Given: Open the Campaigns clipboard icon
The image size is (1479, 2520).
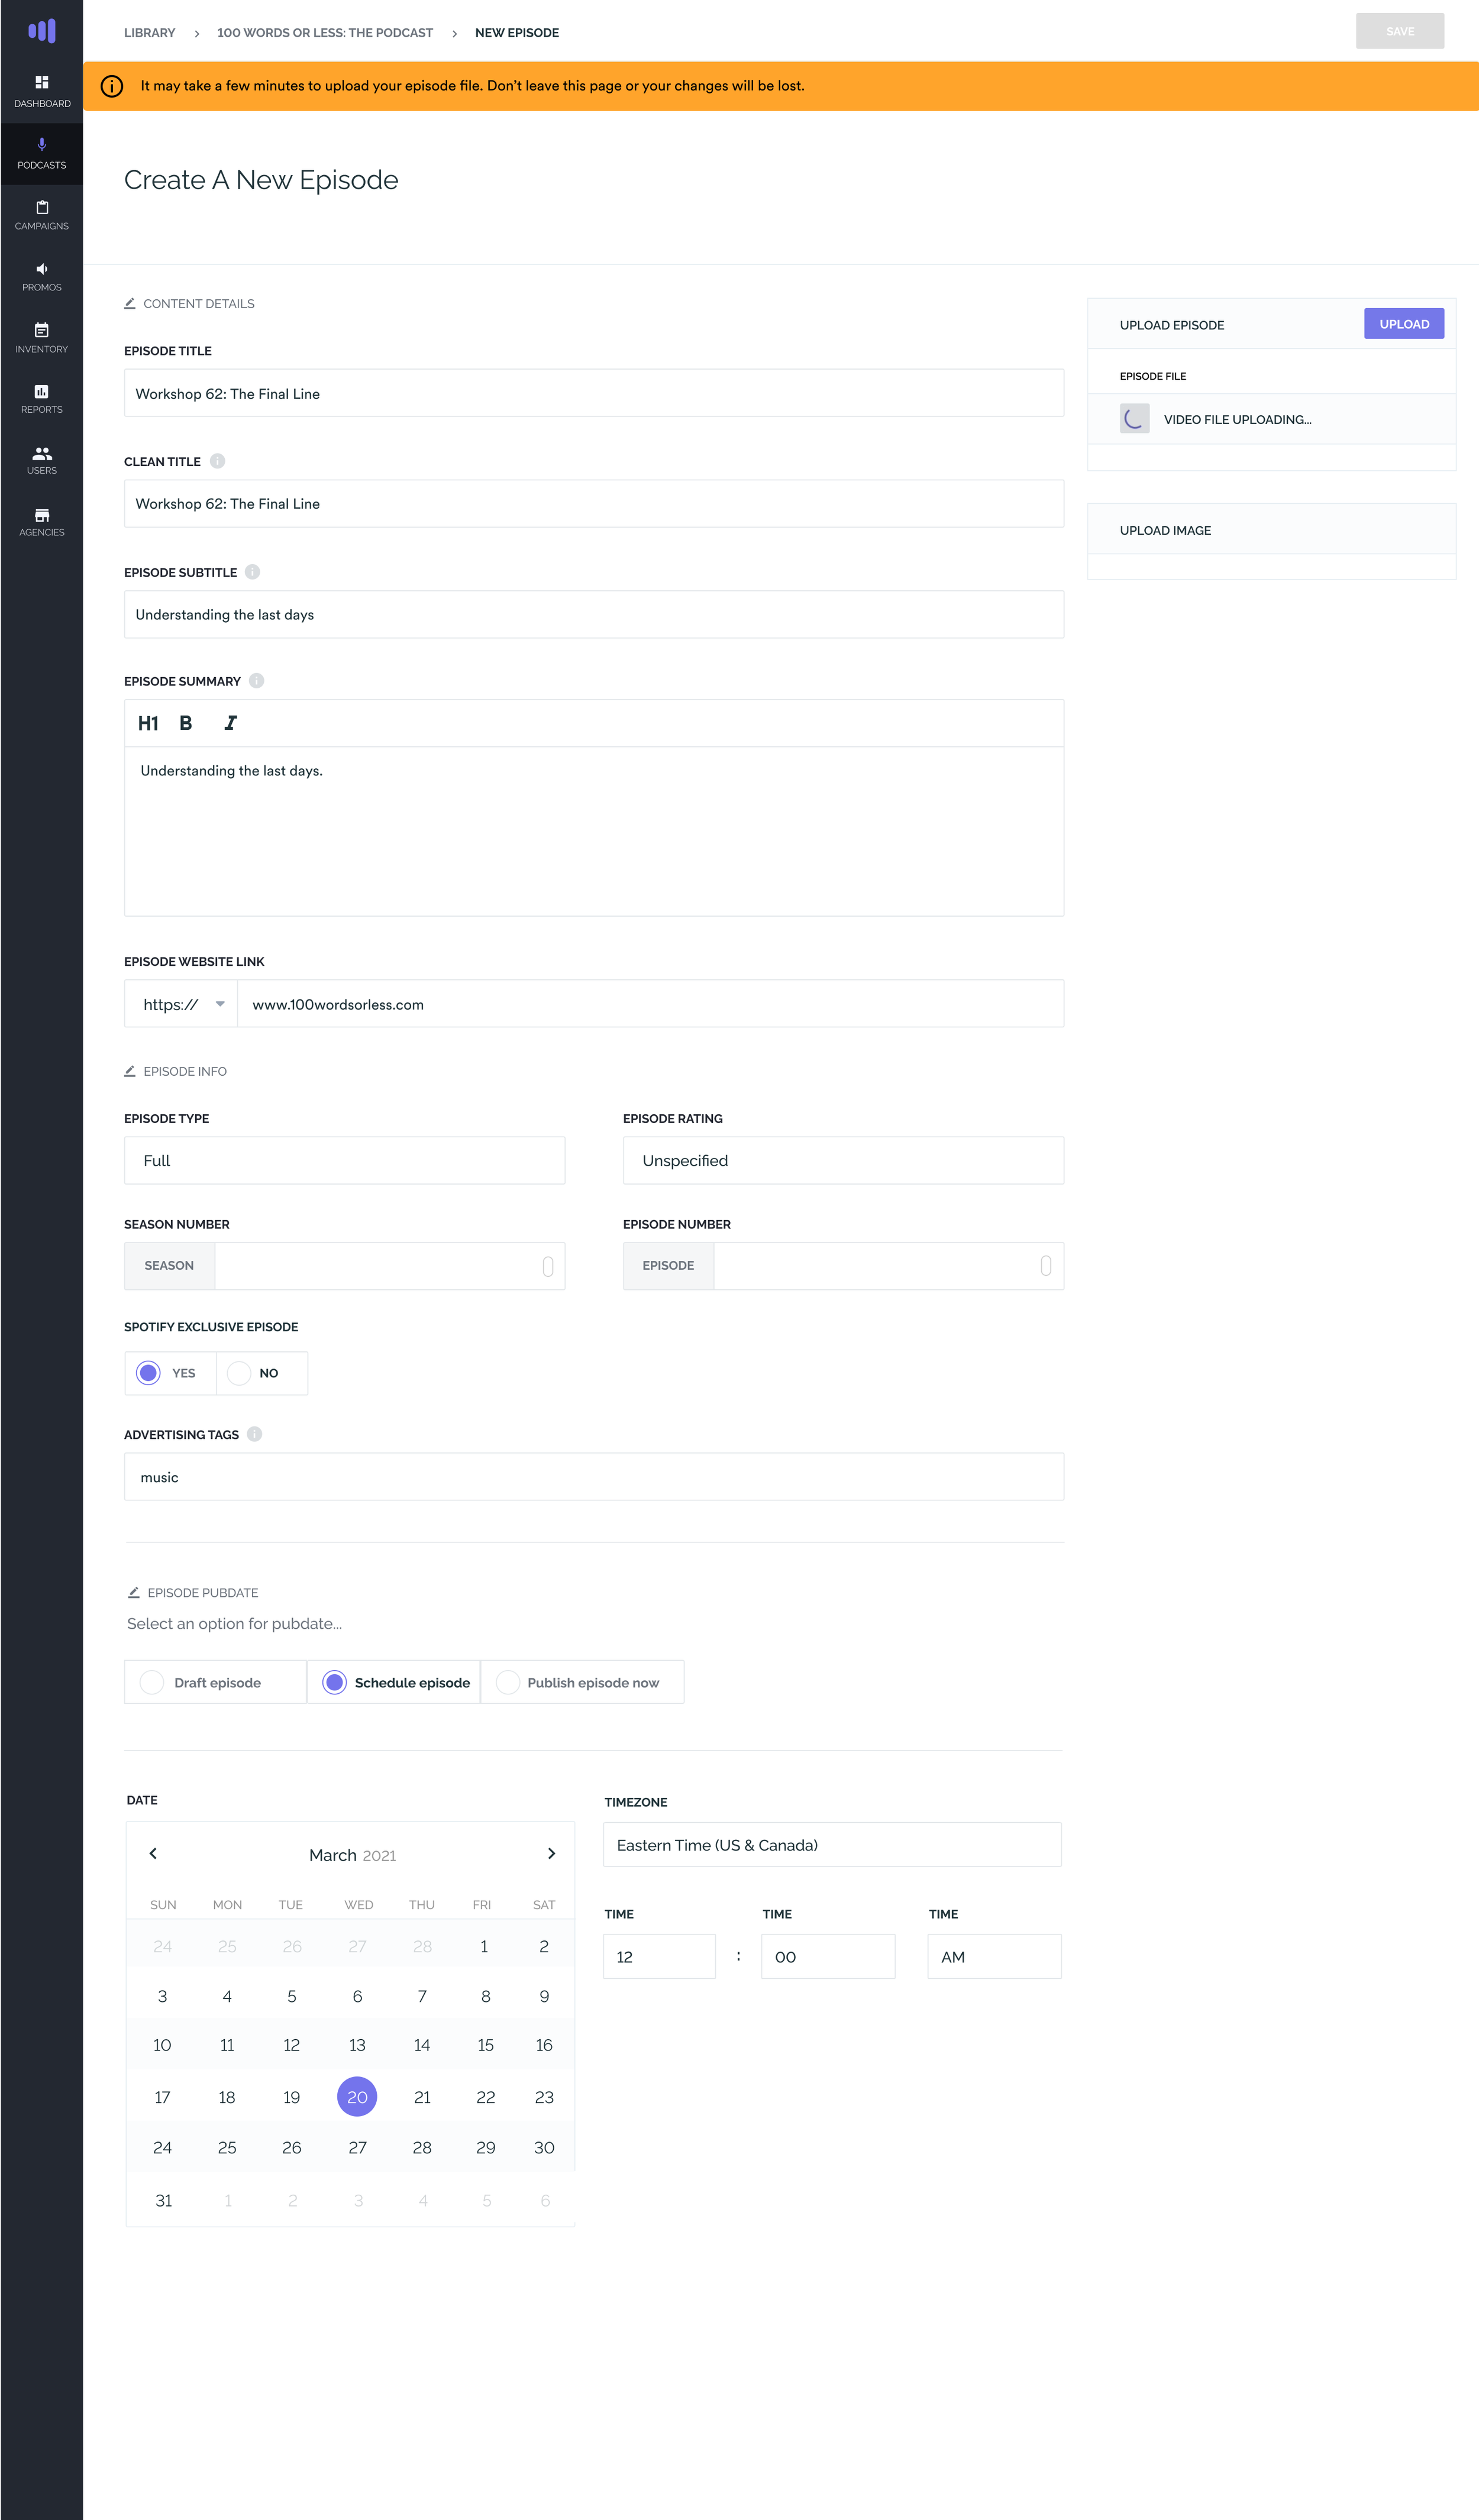Looking at the screenshot, I should click(42, 208).
